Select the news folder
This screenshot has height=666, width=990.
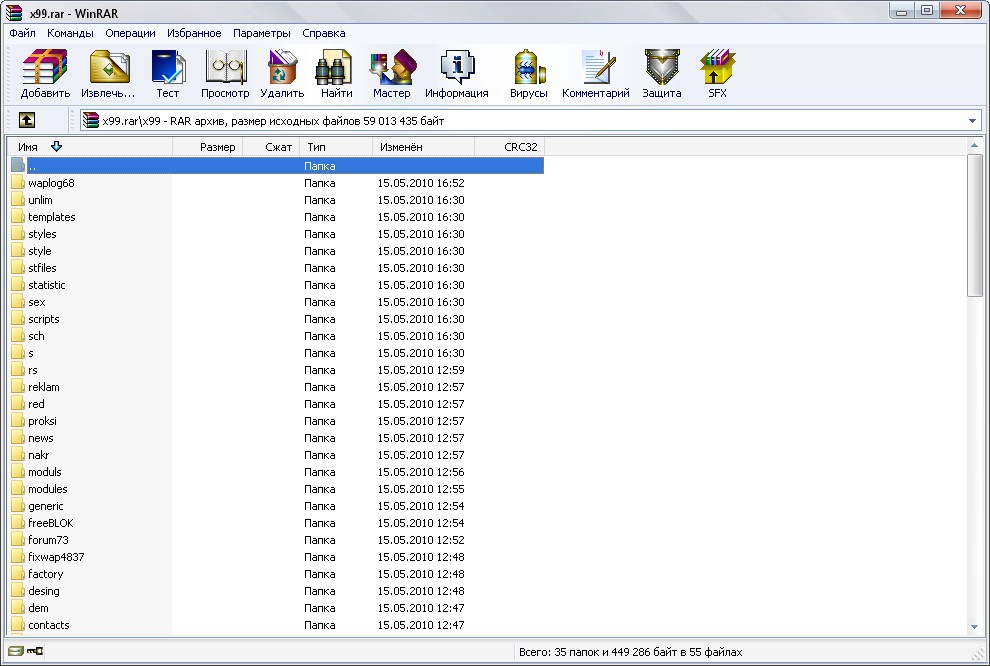[41, 439]
